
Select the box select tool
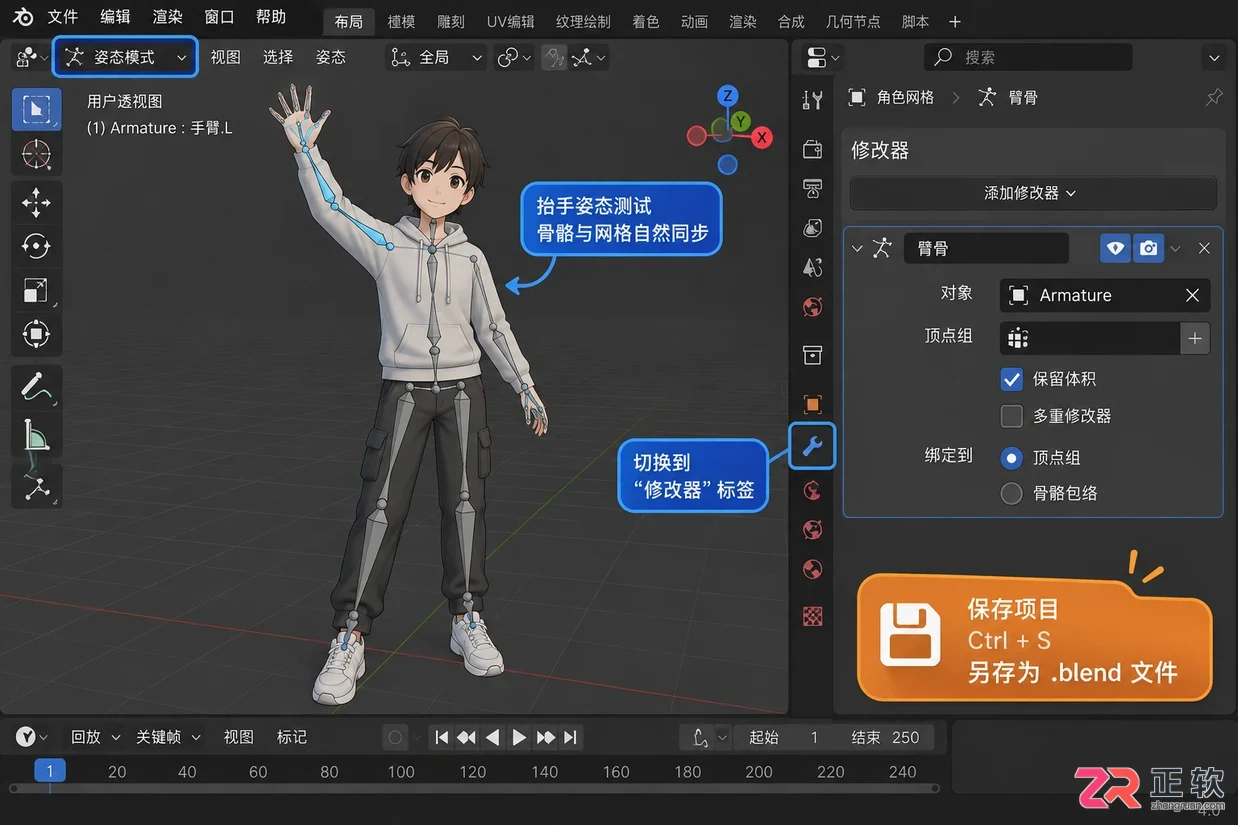tap(36, 109)
